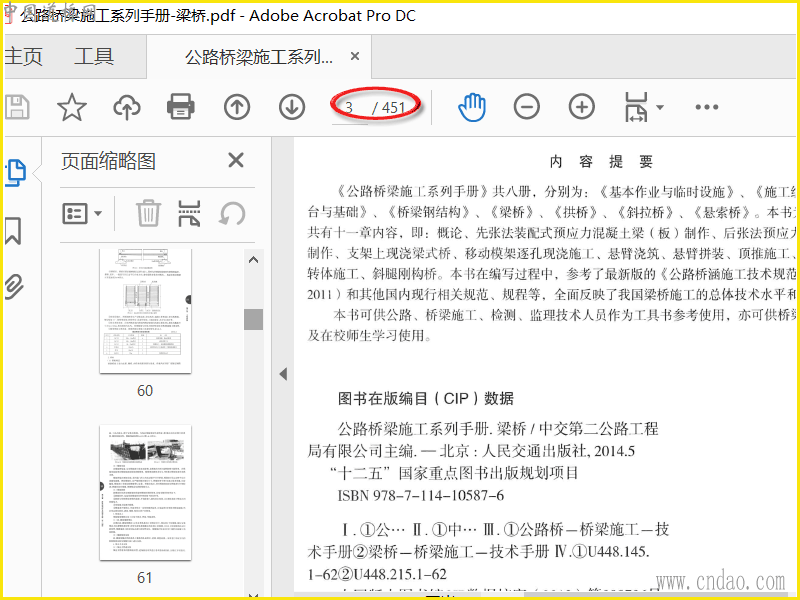
Task: Click the page number input field
Action: (350, 108)
